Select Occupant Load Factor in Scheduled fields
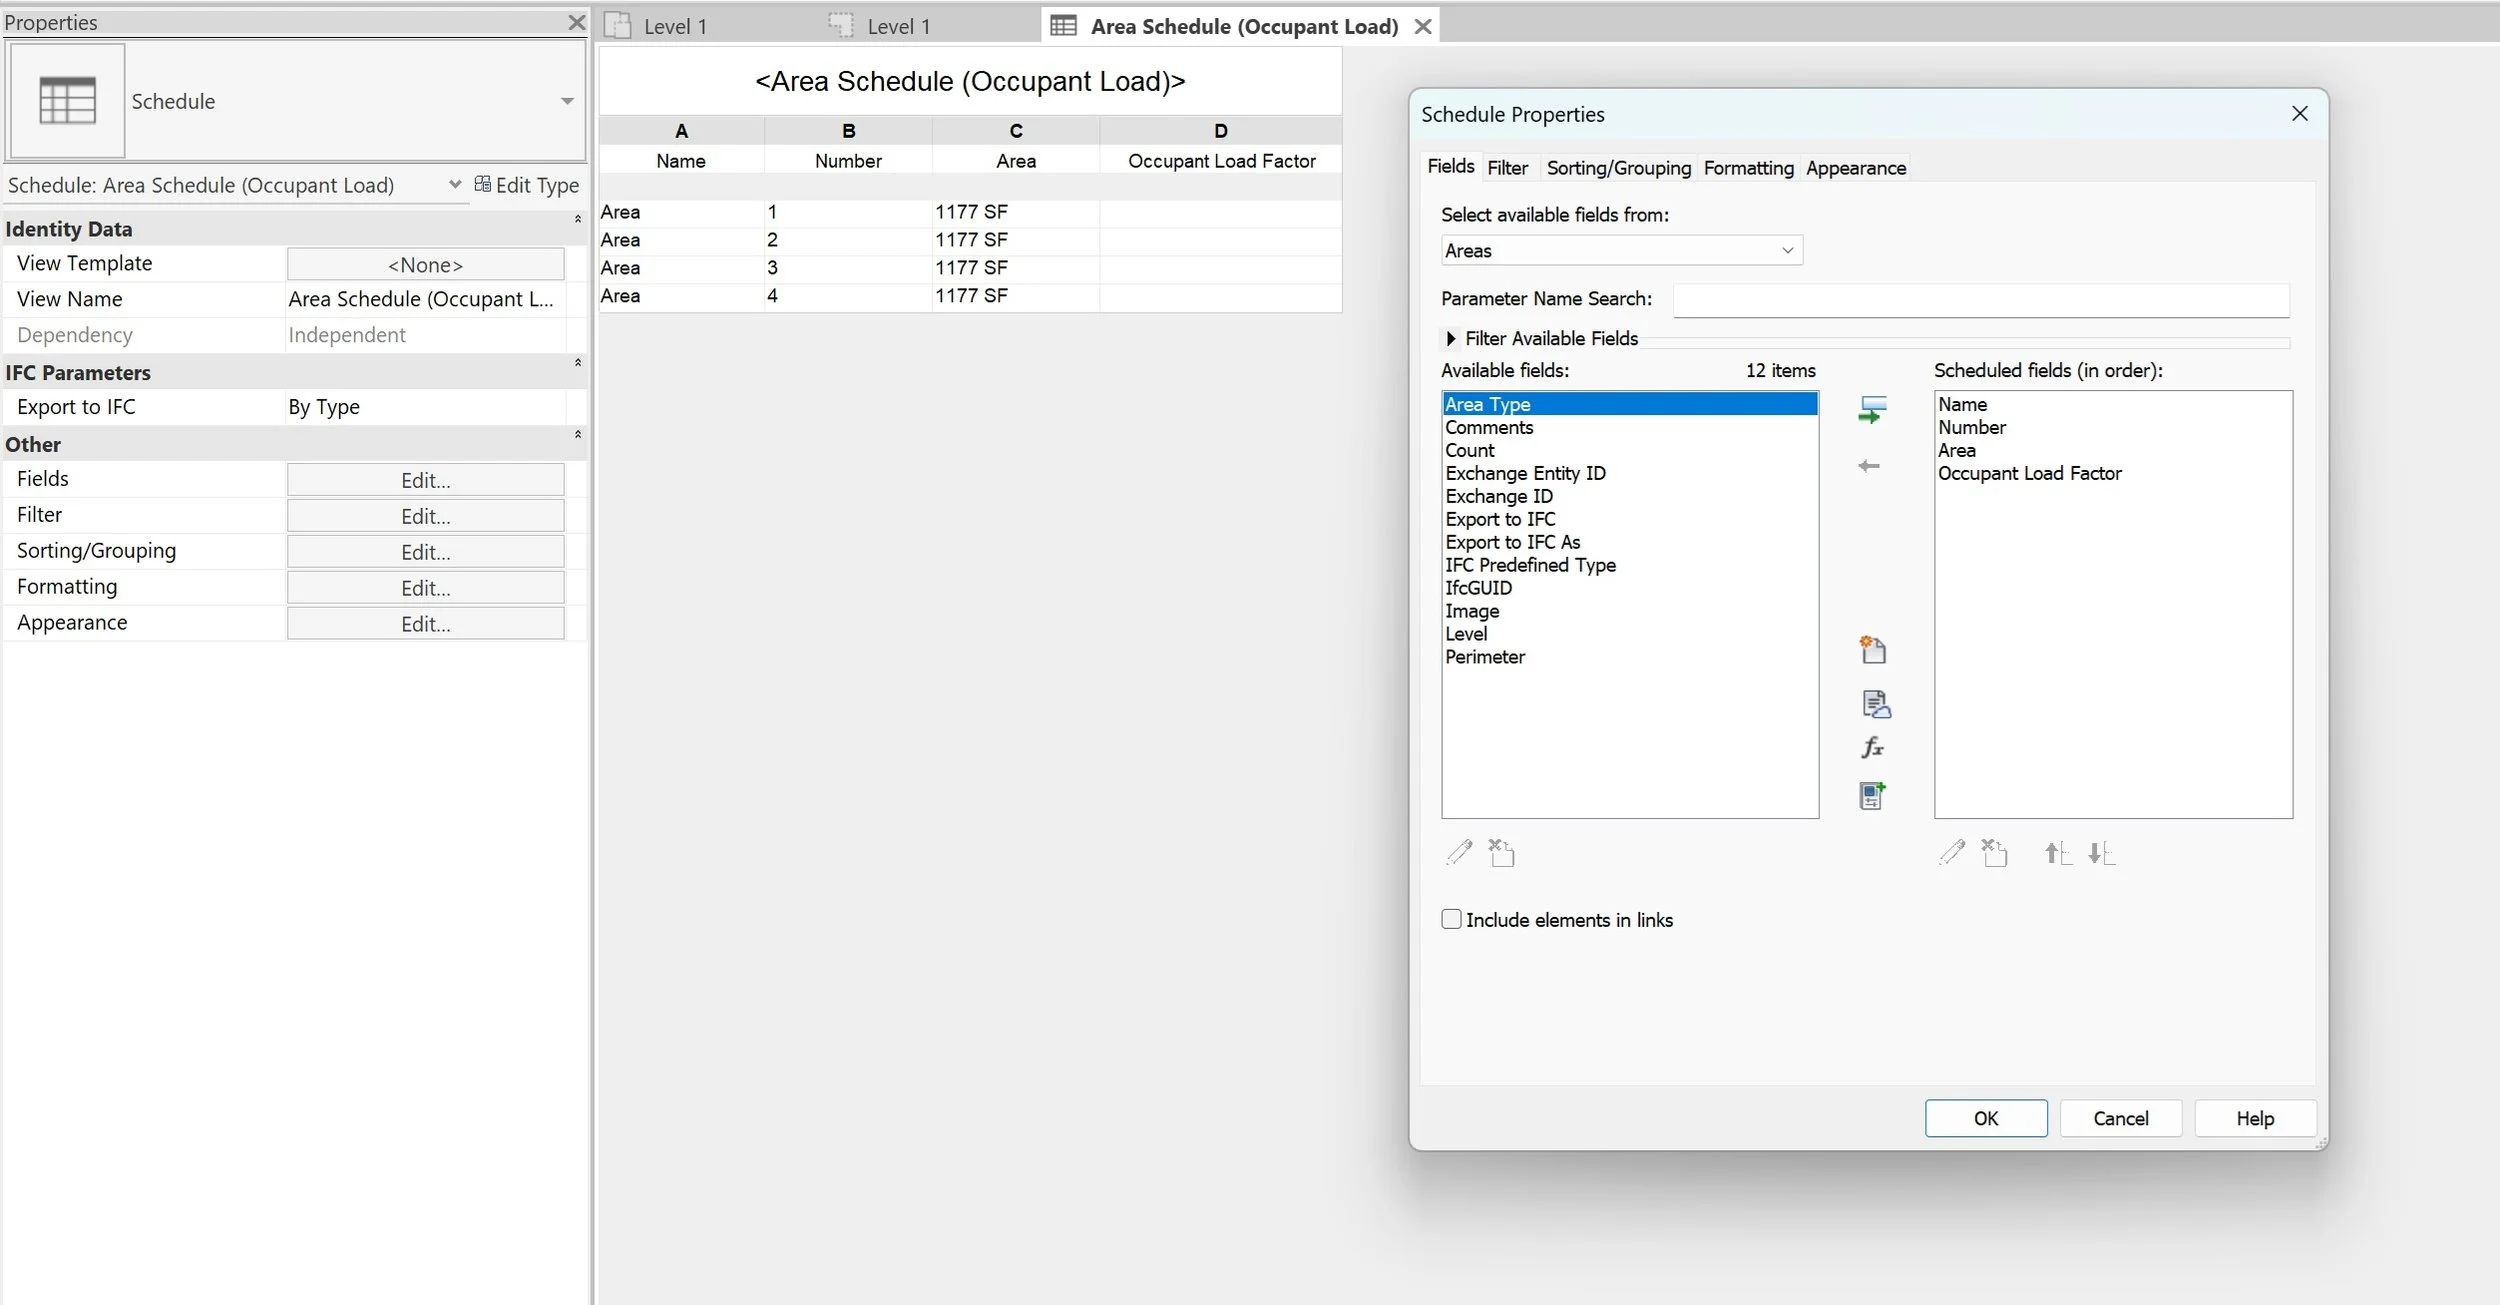Viewport: 2500px width, 1305px height. click(x=2112, y=473)
